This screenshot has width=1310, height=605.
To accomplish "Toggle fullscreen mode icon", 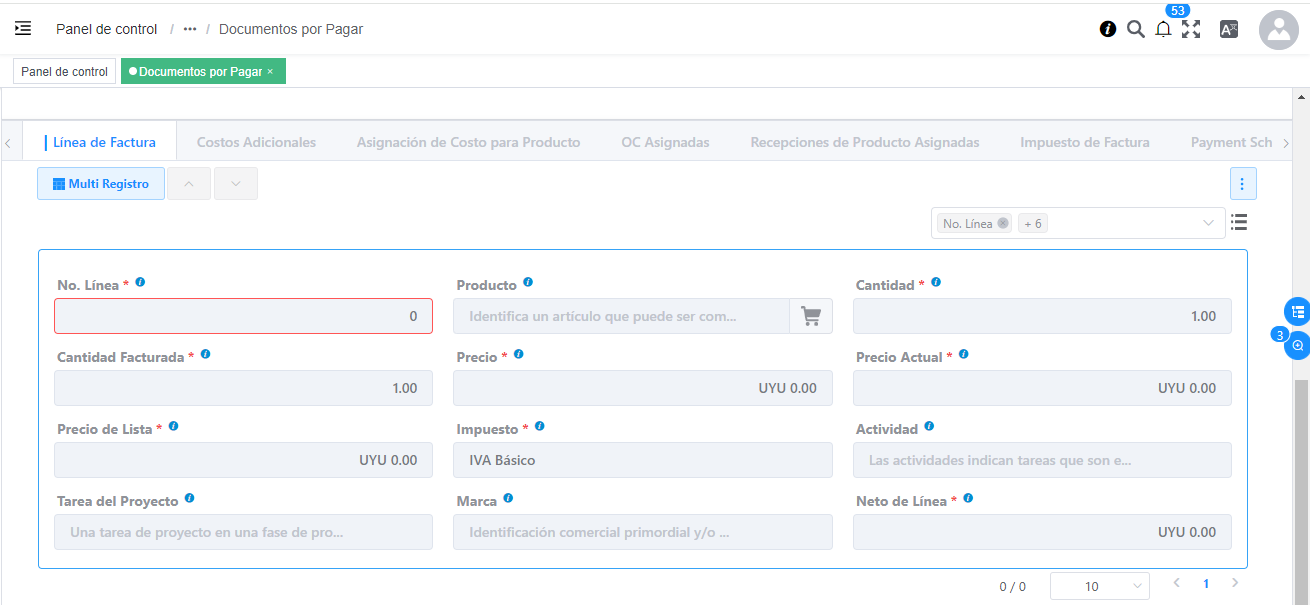I will point(1191,29).
